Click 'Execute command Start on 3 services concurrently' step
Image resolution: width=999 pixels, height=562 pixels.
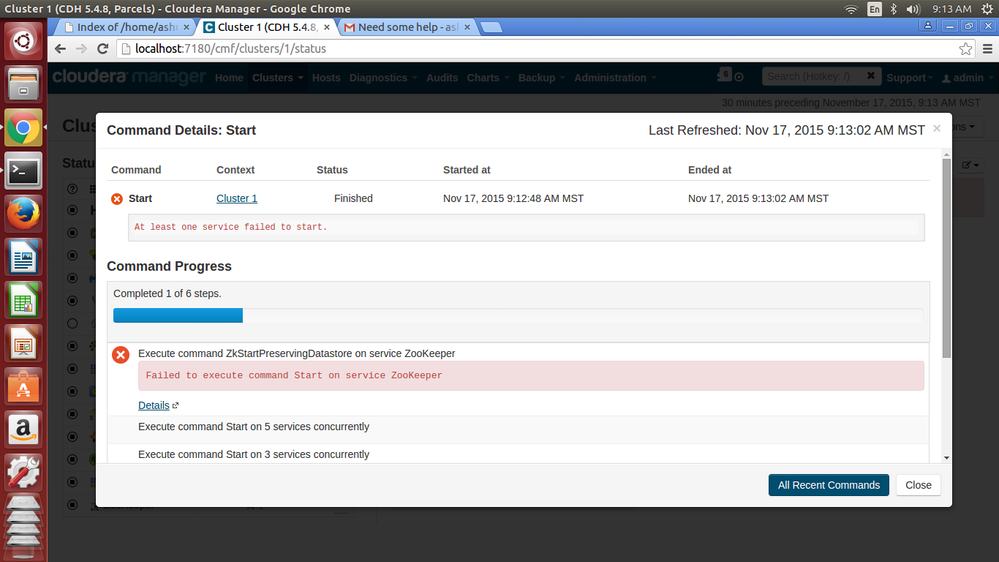point(254,454)
